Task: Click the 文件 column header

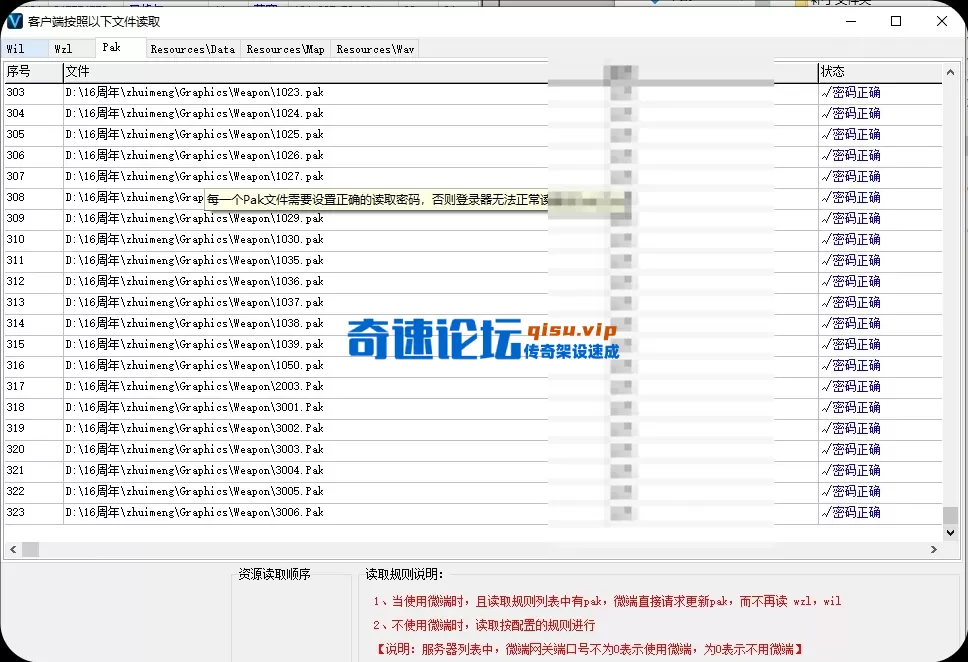Action: (77, 71)
